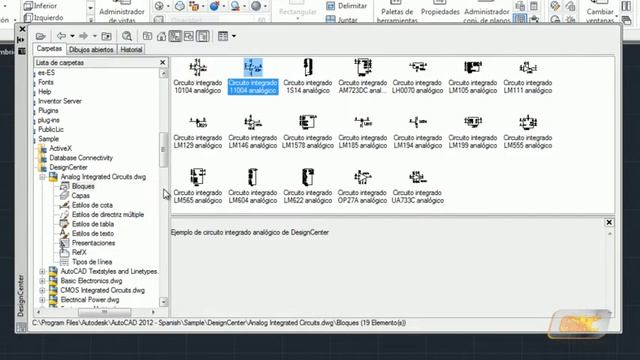Select Circuito integrado LM105 analógico block
Image resolution: width=640 pixels, height=360 pixels.
(x=473, y=77)
